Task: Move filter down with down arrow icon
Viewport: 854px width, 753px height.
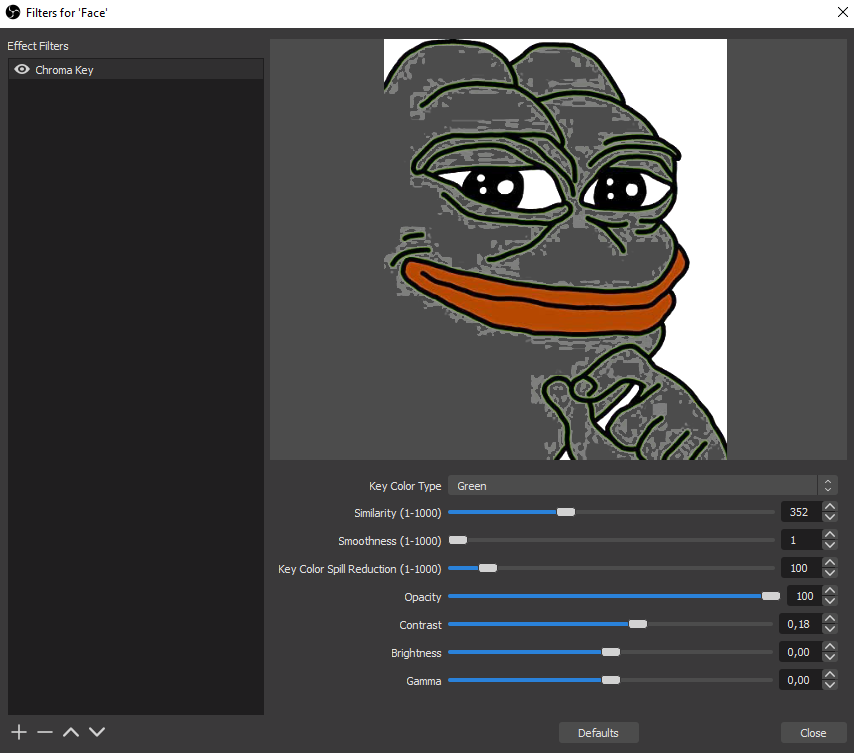Action: pos(97,732)
